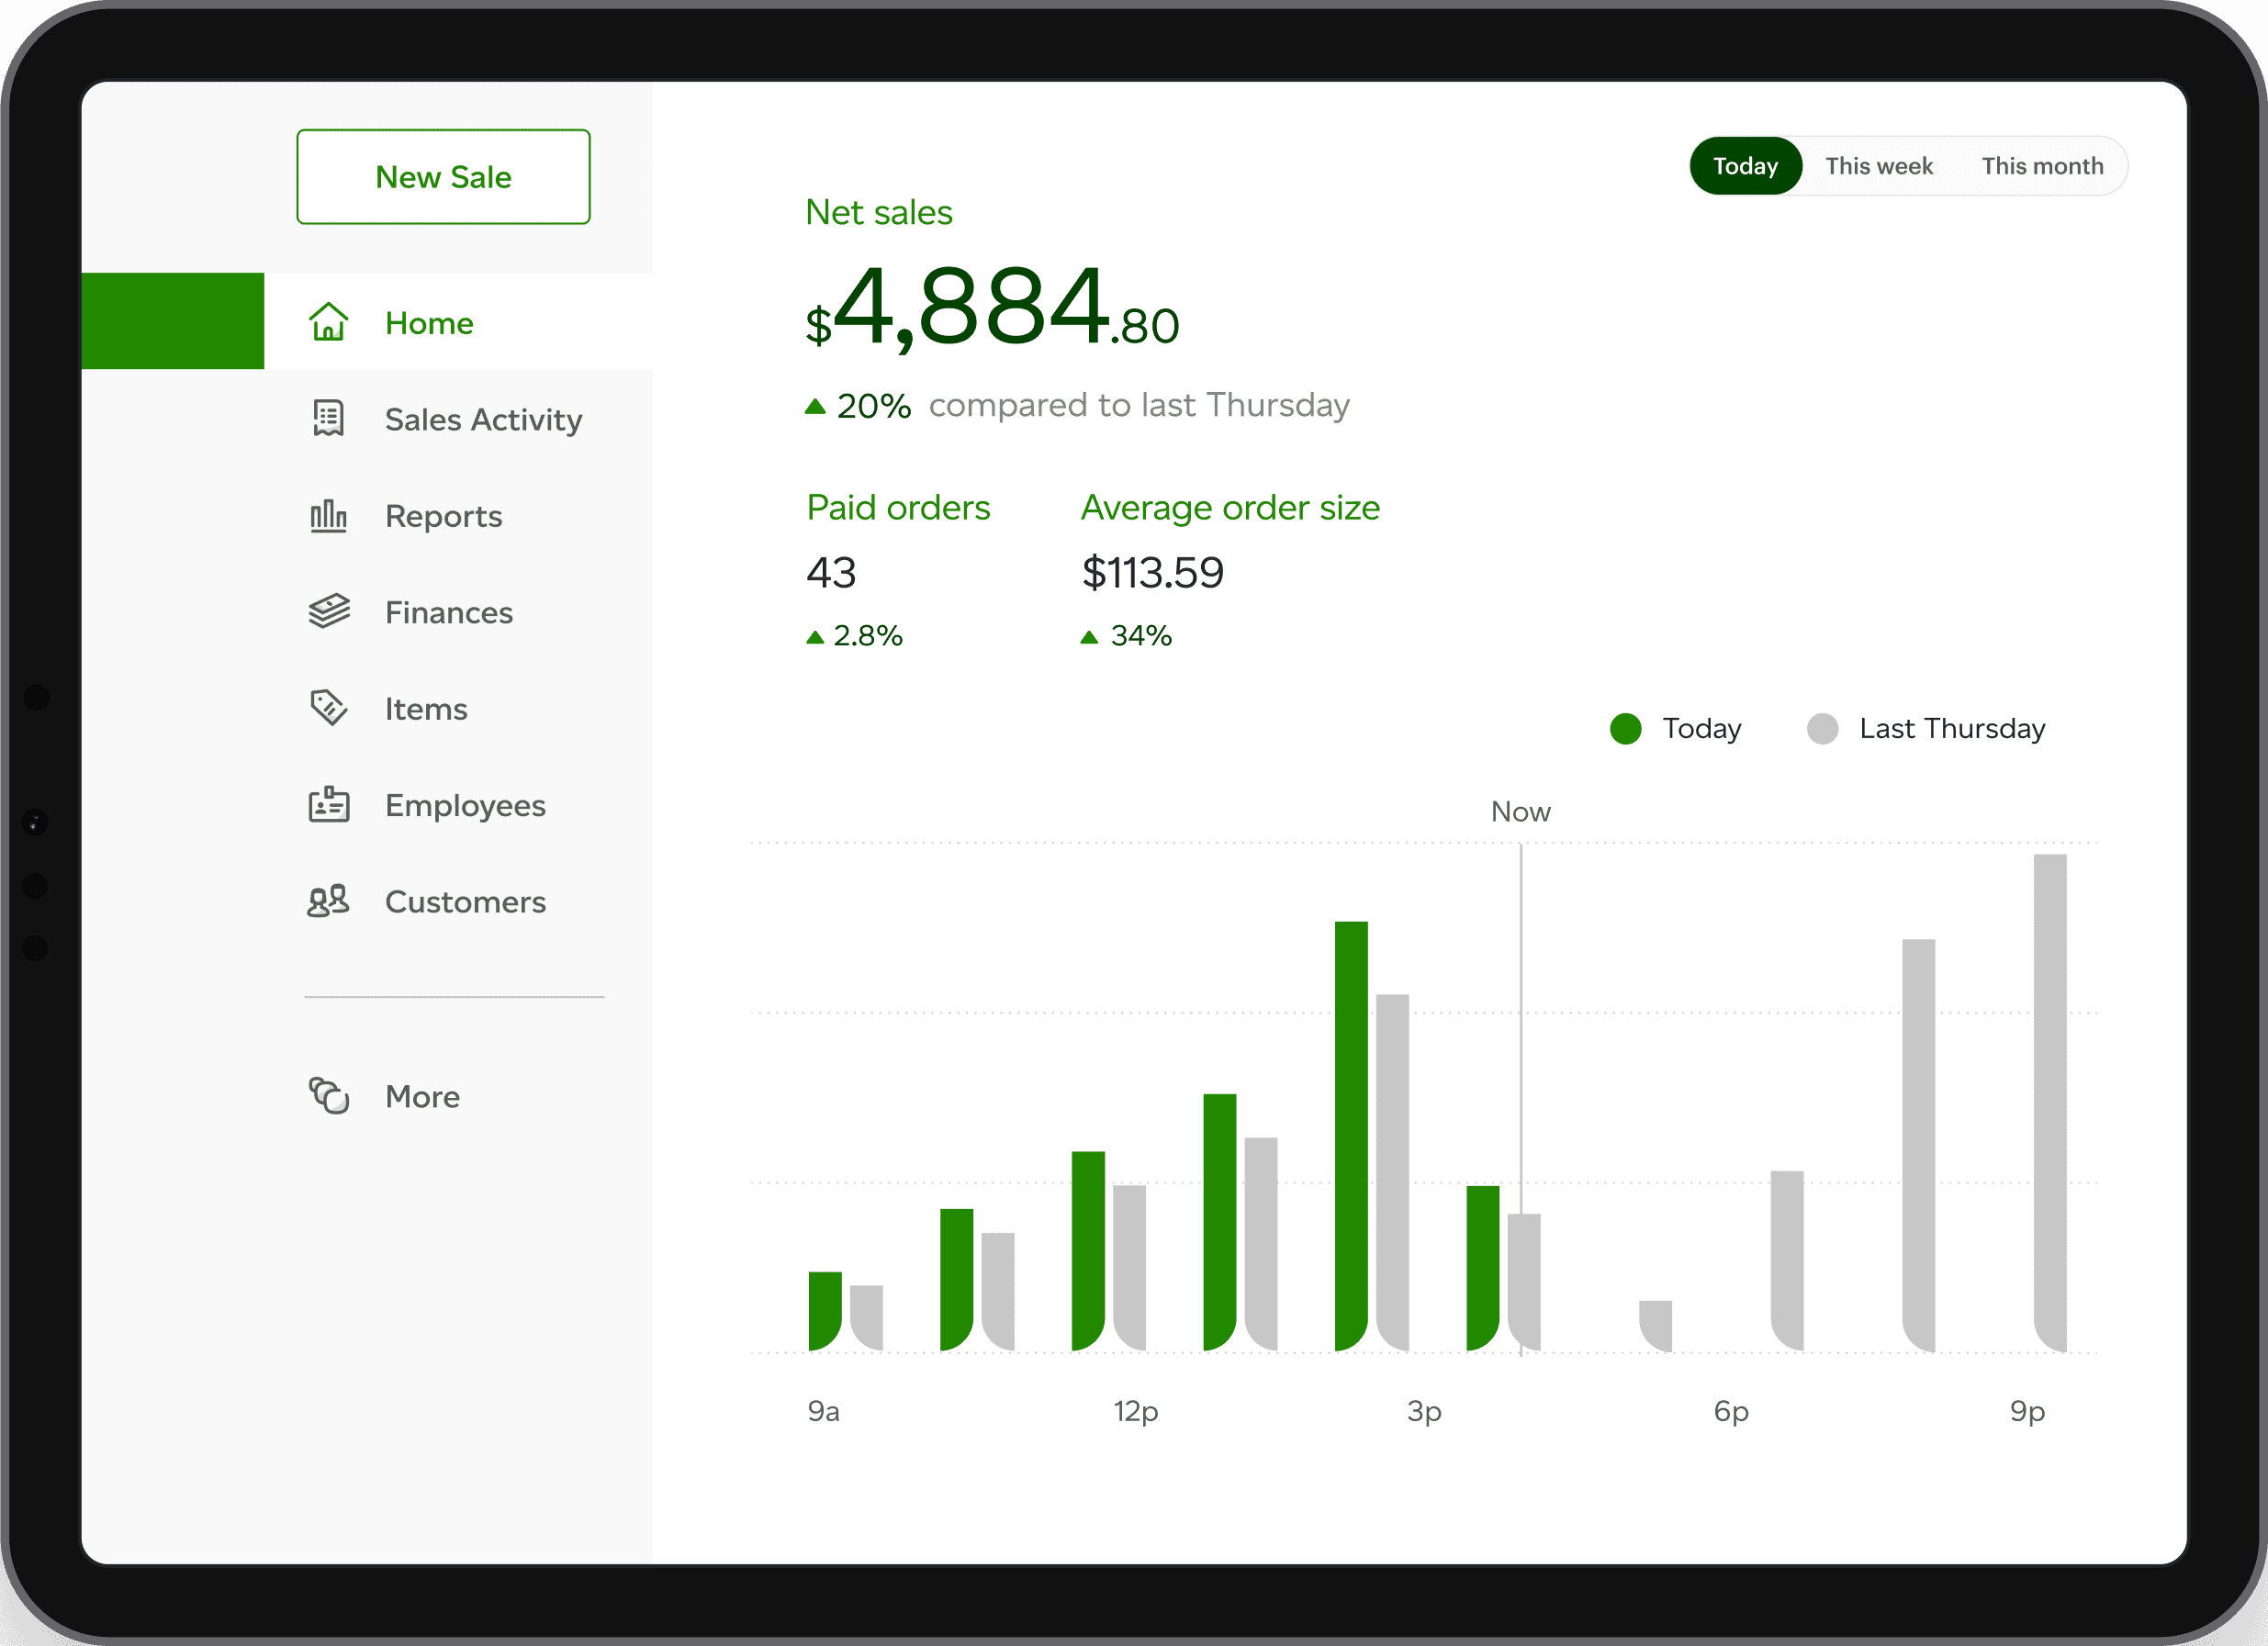Switch to This month view
Viewport: 2268px width, 1646px height.
click(x=2043, y=166)
